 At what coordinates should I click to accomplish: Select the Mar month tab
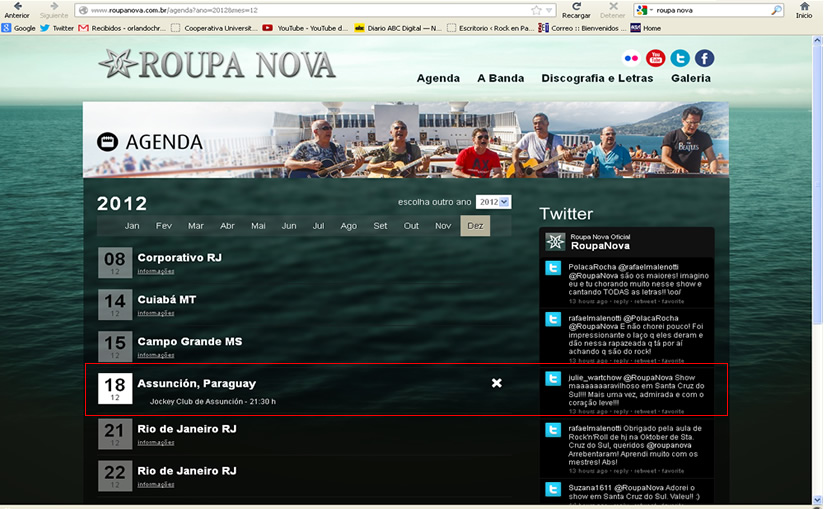(x=195, y=226)
